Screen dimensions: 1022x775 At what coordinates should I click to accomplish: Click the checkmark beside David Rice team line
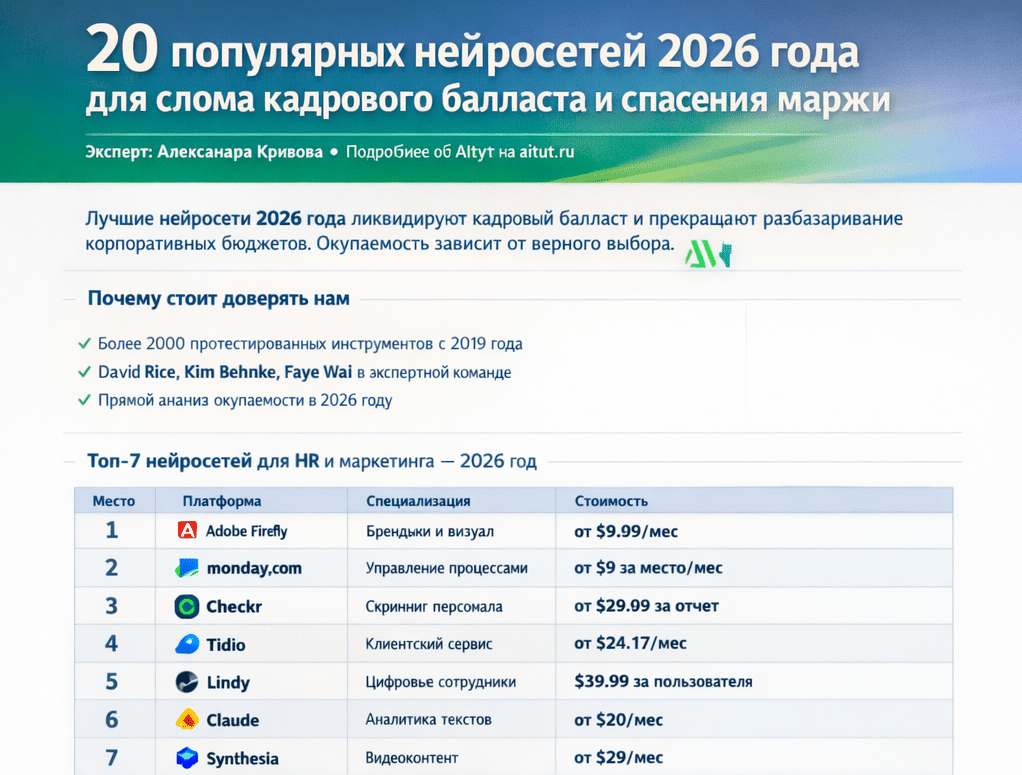click(x=85, y=372)
